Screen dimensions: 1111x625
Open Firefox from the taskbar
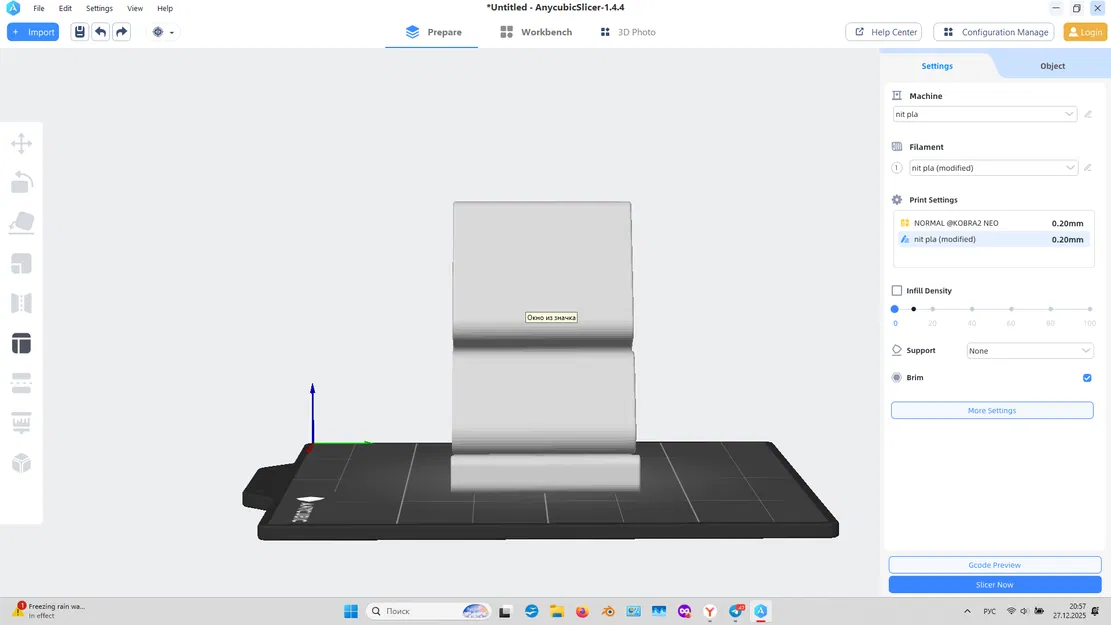coord(582,611)
